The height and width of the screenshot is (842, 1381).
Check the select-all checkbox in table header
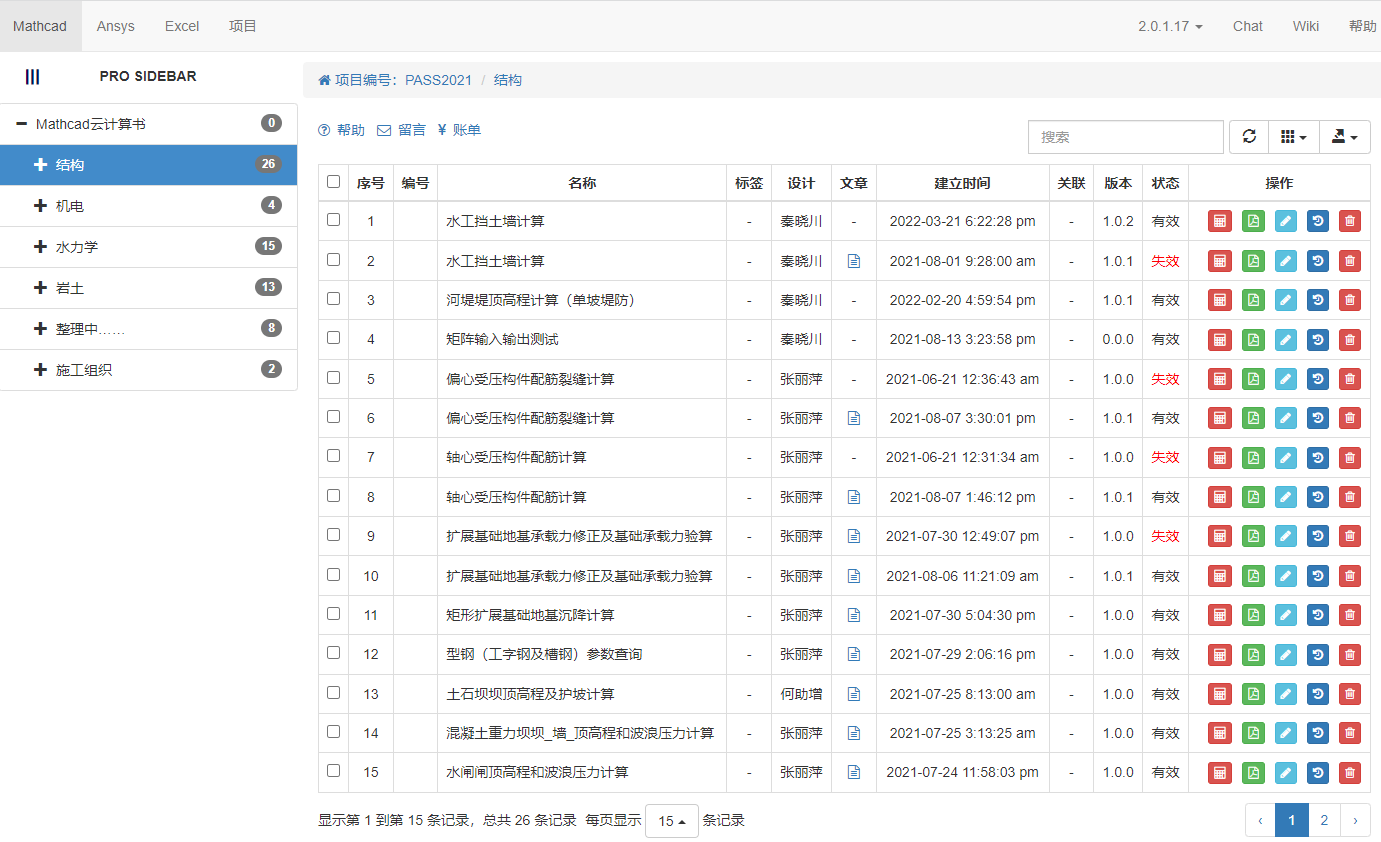333,182
